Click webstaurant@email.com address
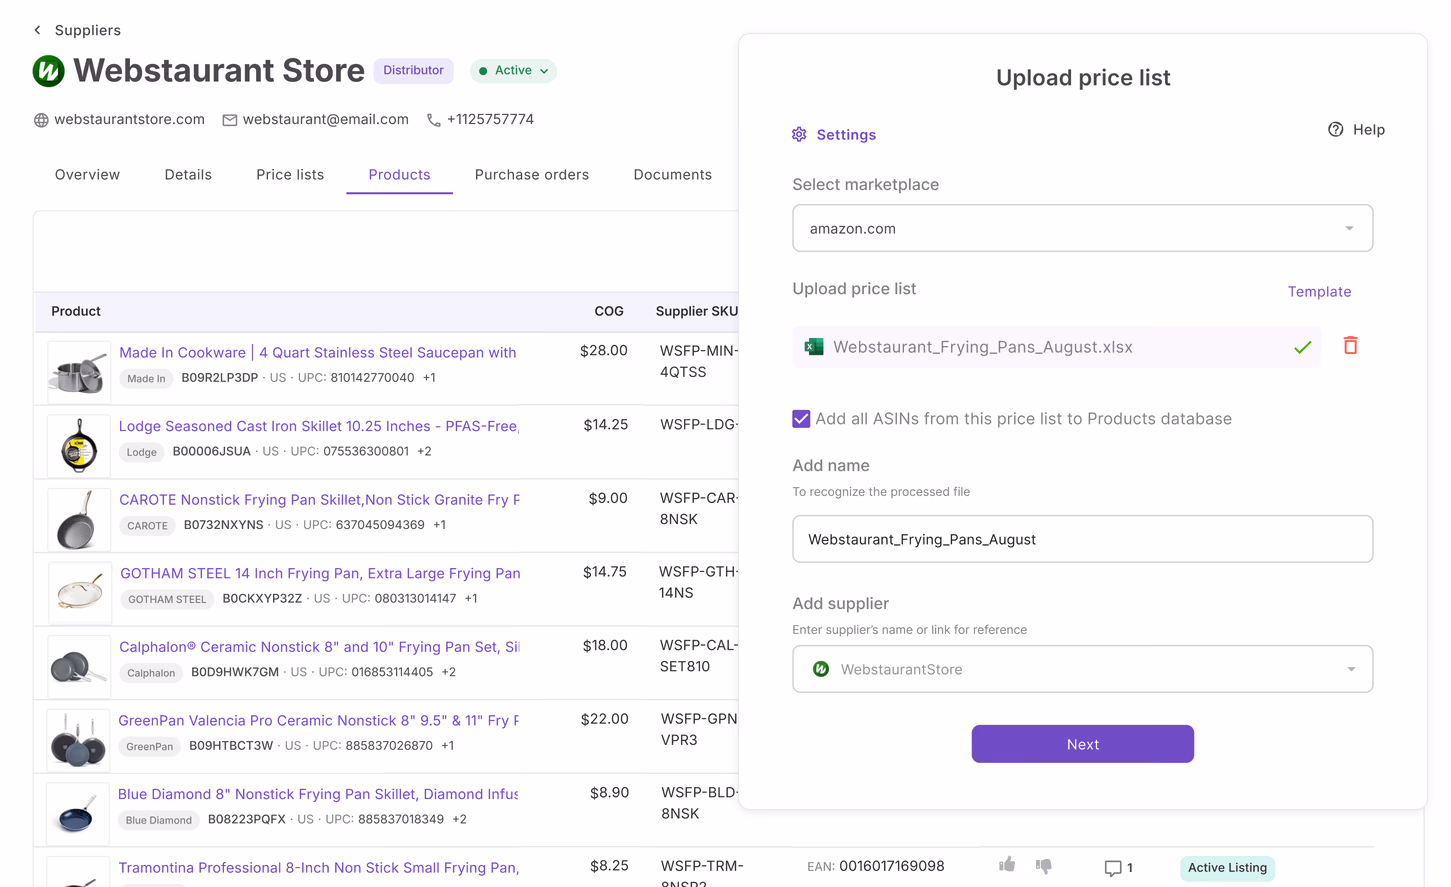1451x887 pixels. 325,119
